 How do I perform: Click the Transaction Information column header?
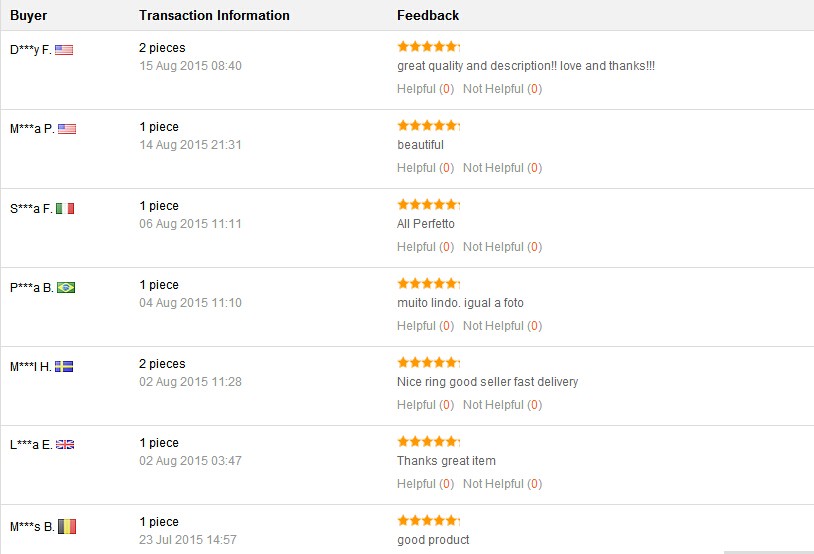[214, 15]
